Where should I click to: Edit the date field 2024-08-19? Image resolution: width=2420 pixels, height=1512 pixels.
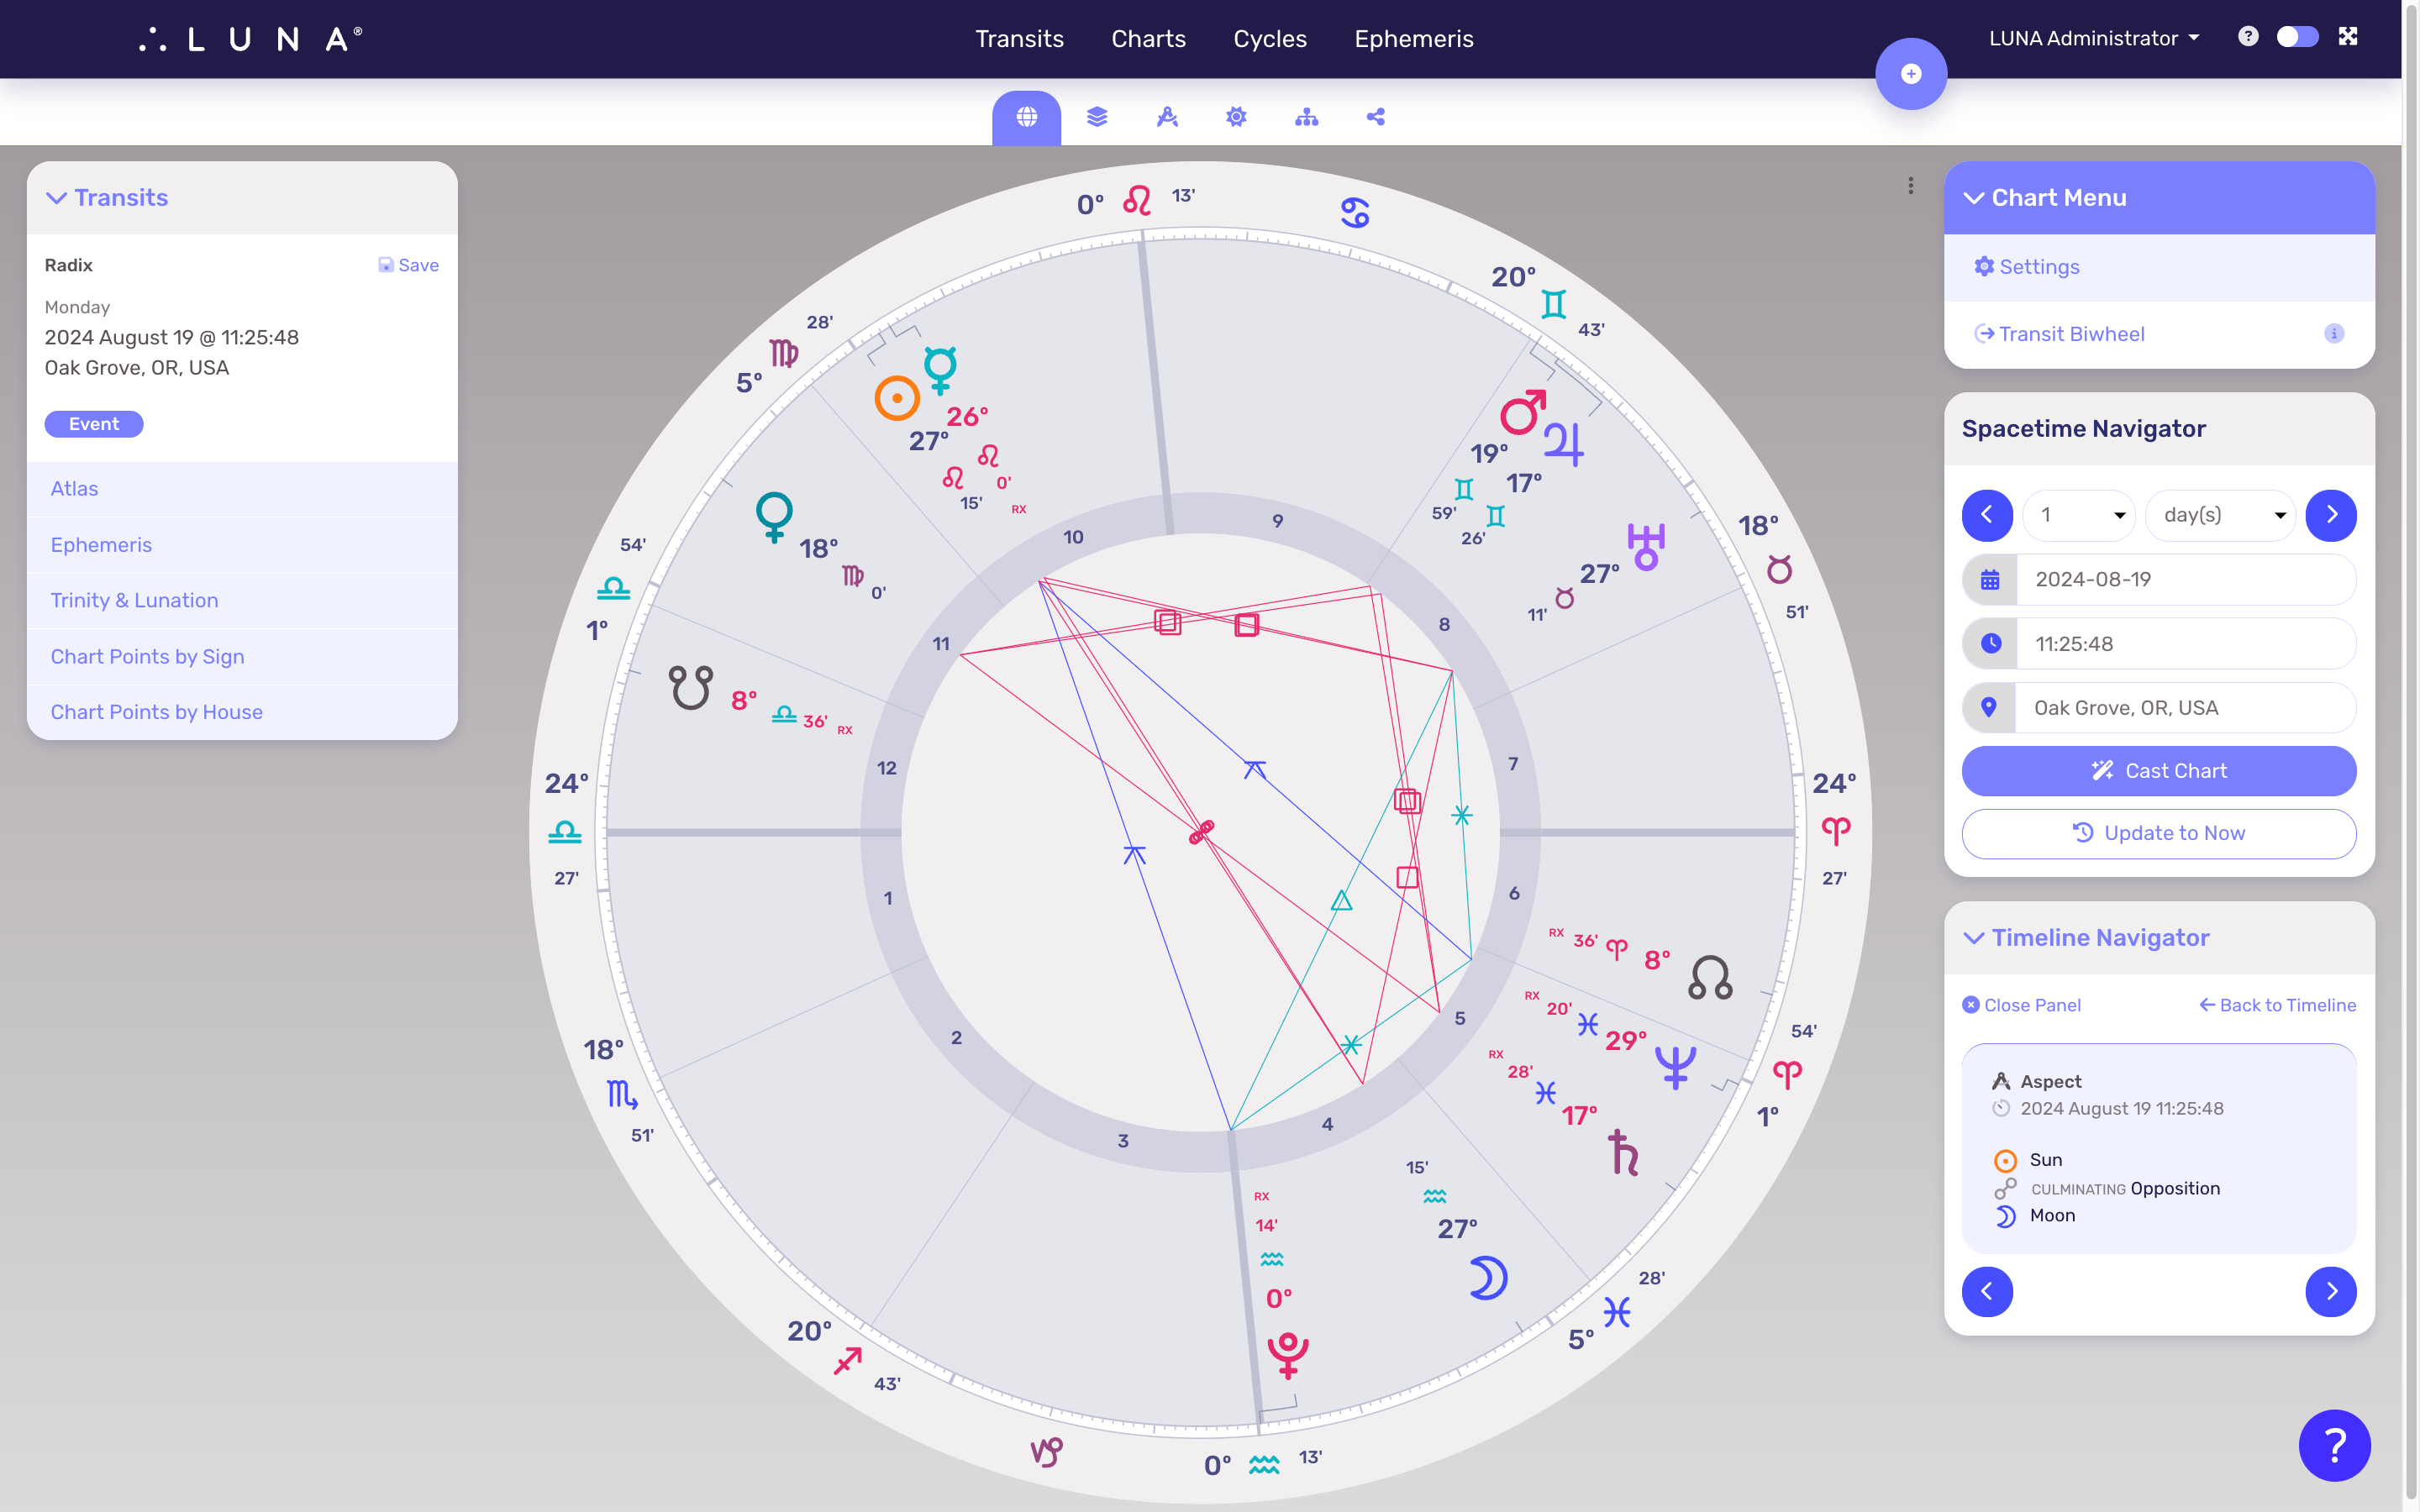[2186, 580]
